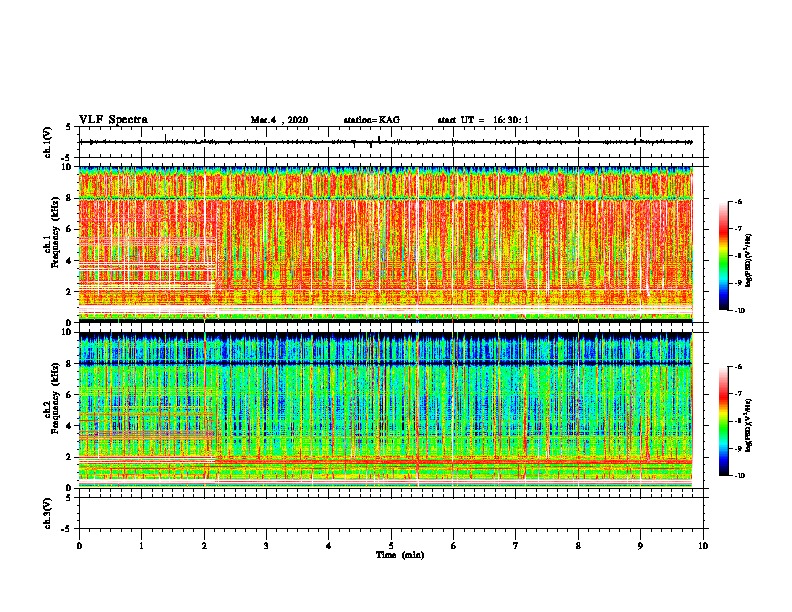Click inside the ch.1 spectrogram plot

[x=386, y=244]
